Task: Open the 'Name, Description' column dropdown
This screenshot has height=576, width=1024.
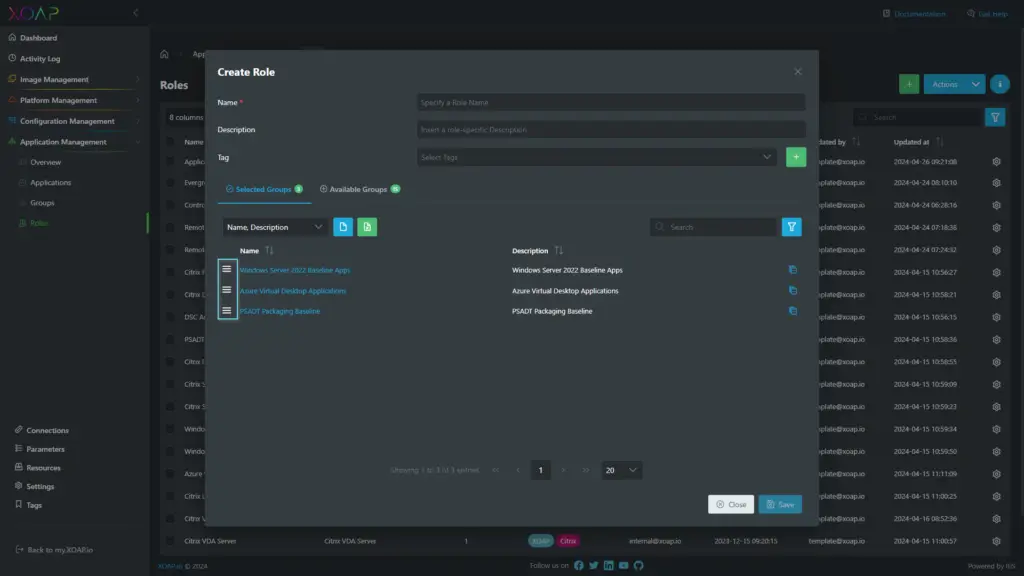Action: (x=274, y=227)
